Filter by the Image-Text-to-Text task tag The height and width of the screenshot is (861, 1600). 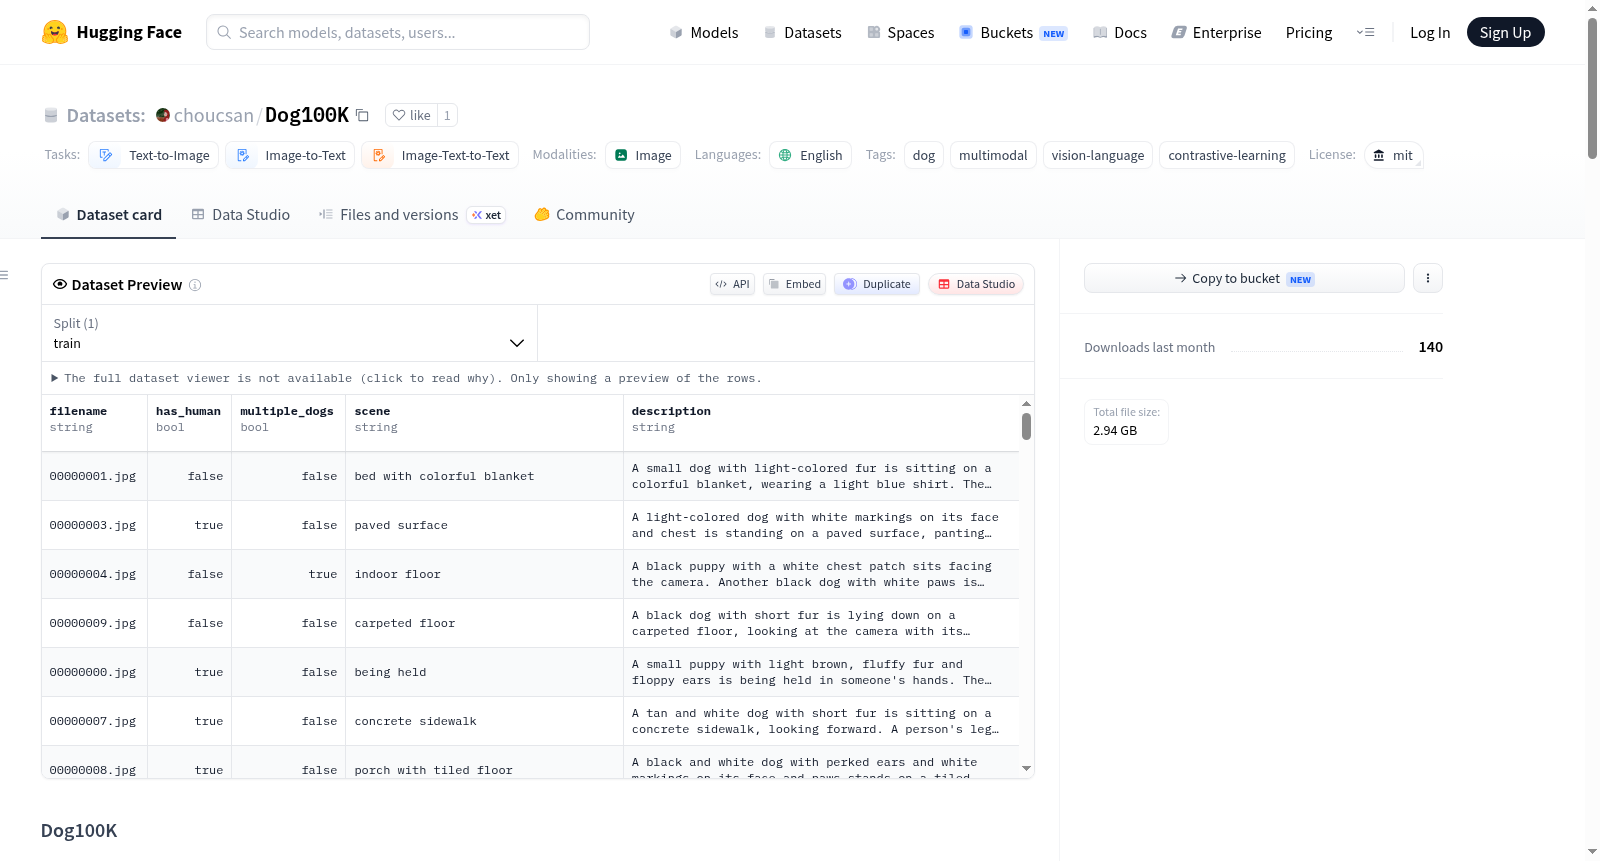click(x=440, y=155)
